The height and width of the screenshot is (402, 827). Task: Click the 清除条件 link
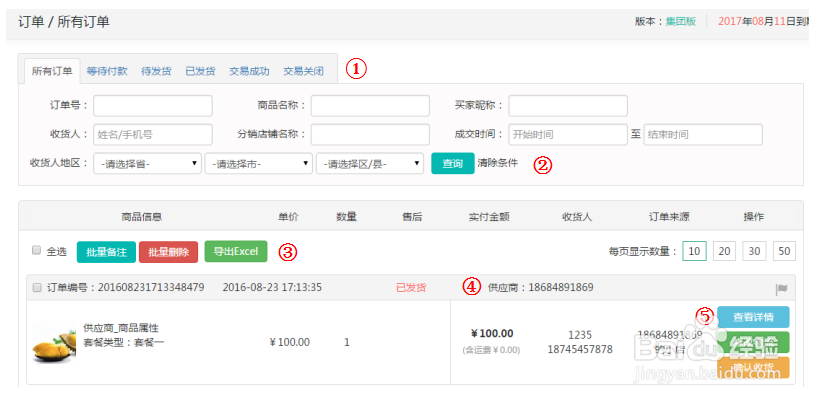(497, 163)
